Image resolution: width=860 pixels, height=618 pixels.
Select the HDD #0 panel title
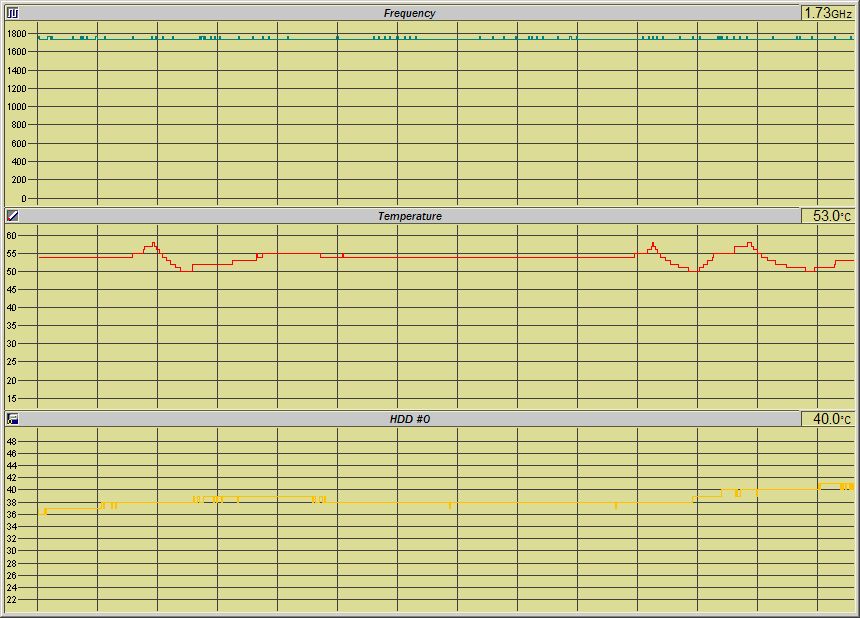[x=409, y=419]
